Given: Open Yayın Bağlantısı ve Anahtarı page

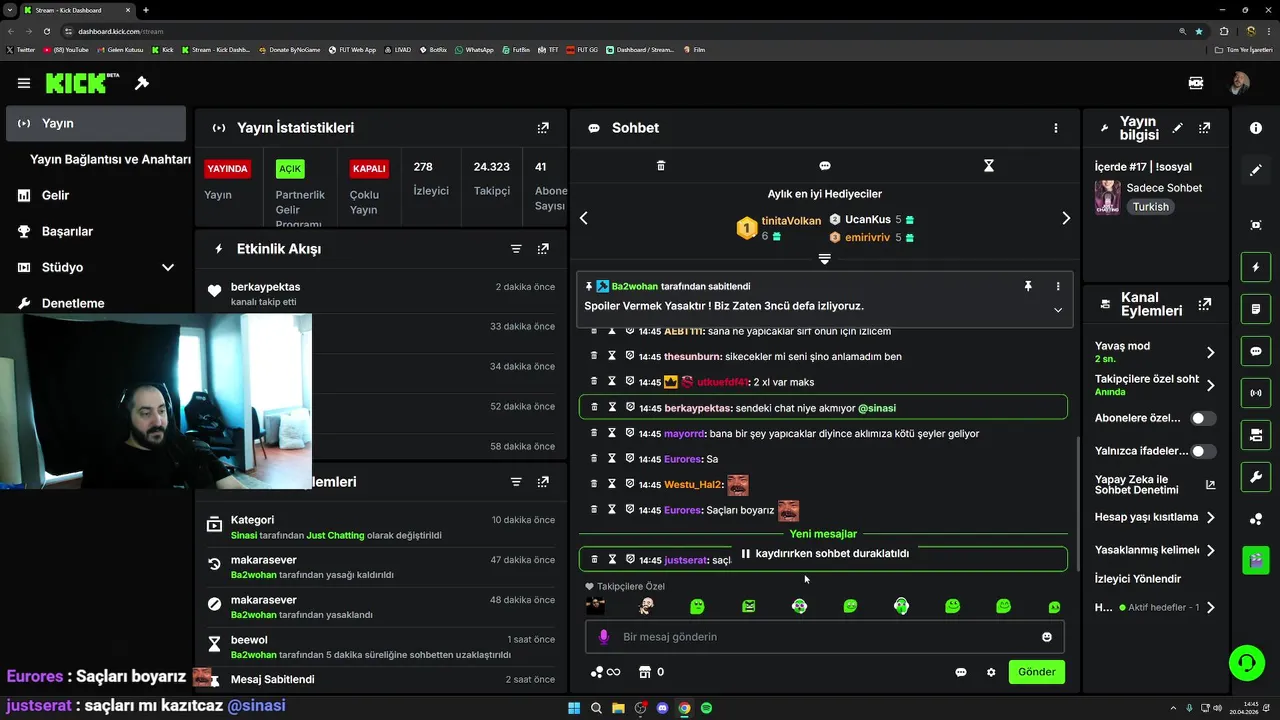Looking at the screenshot, I should point(110,159).
